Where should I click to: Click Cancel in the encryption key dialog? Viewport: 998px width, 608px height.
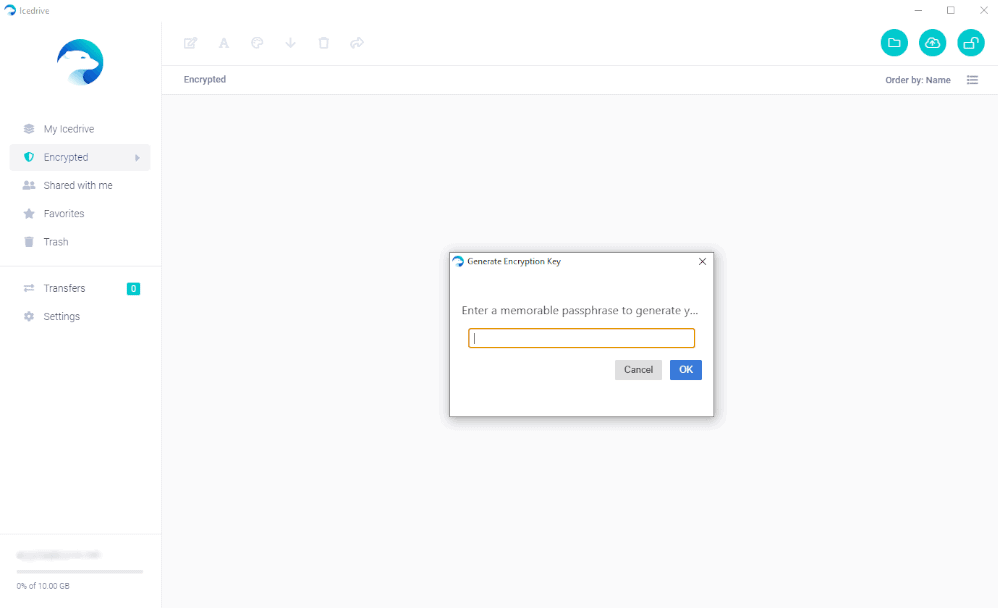(x=638, y=369)
